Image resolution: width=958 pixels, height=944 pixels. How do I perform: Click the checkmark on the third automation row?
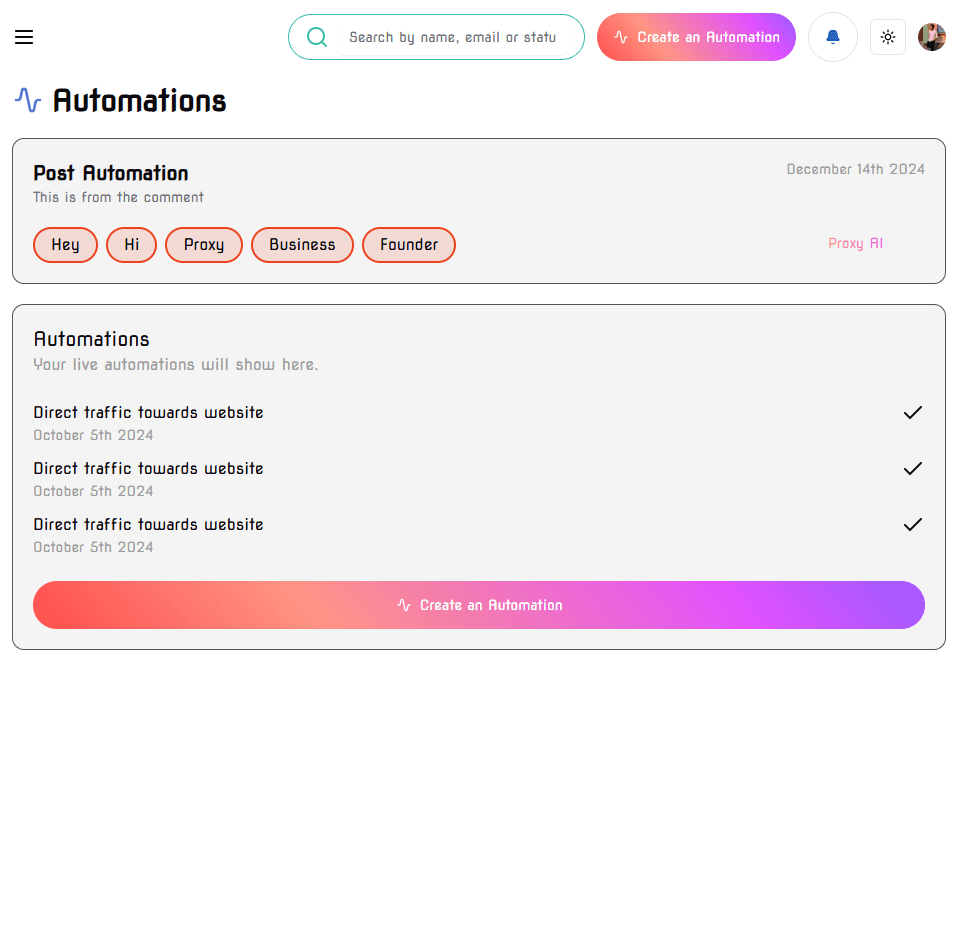912,524
